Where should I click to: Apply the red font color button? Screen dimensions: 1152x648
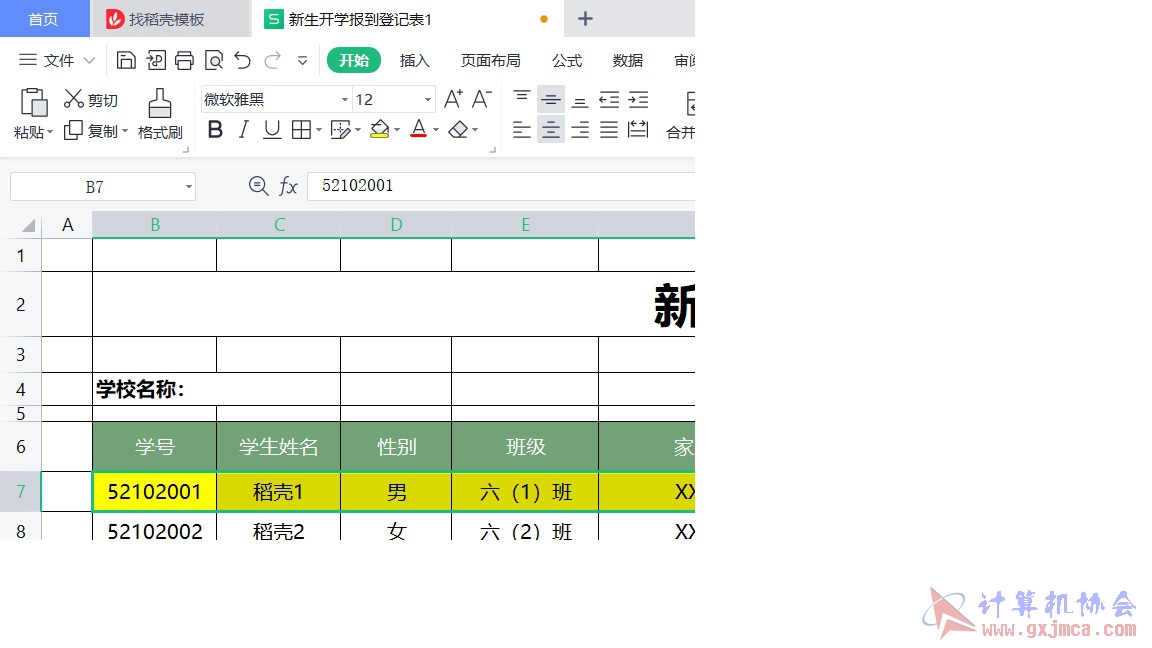click(419, 129)
